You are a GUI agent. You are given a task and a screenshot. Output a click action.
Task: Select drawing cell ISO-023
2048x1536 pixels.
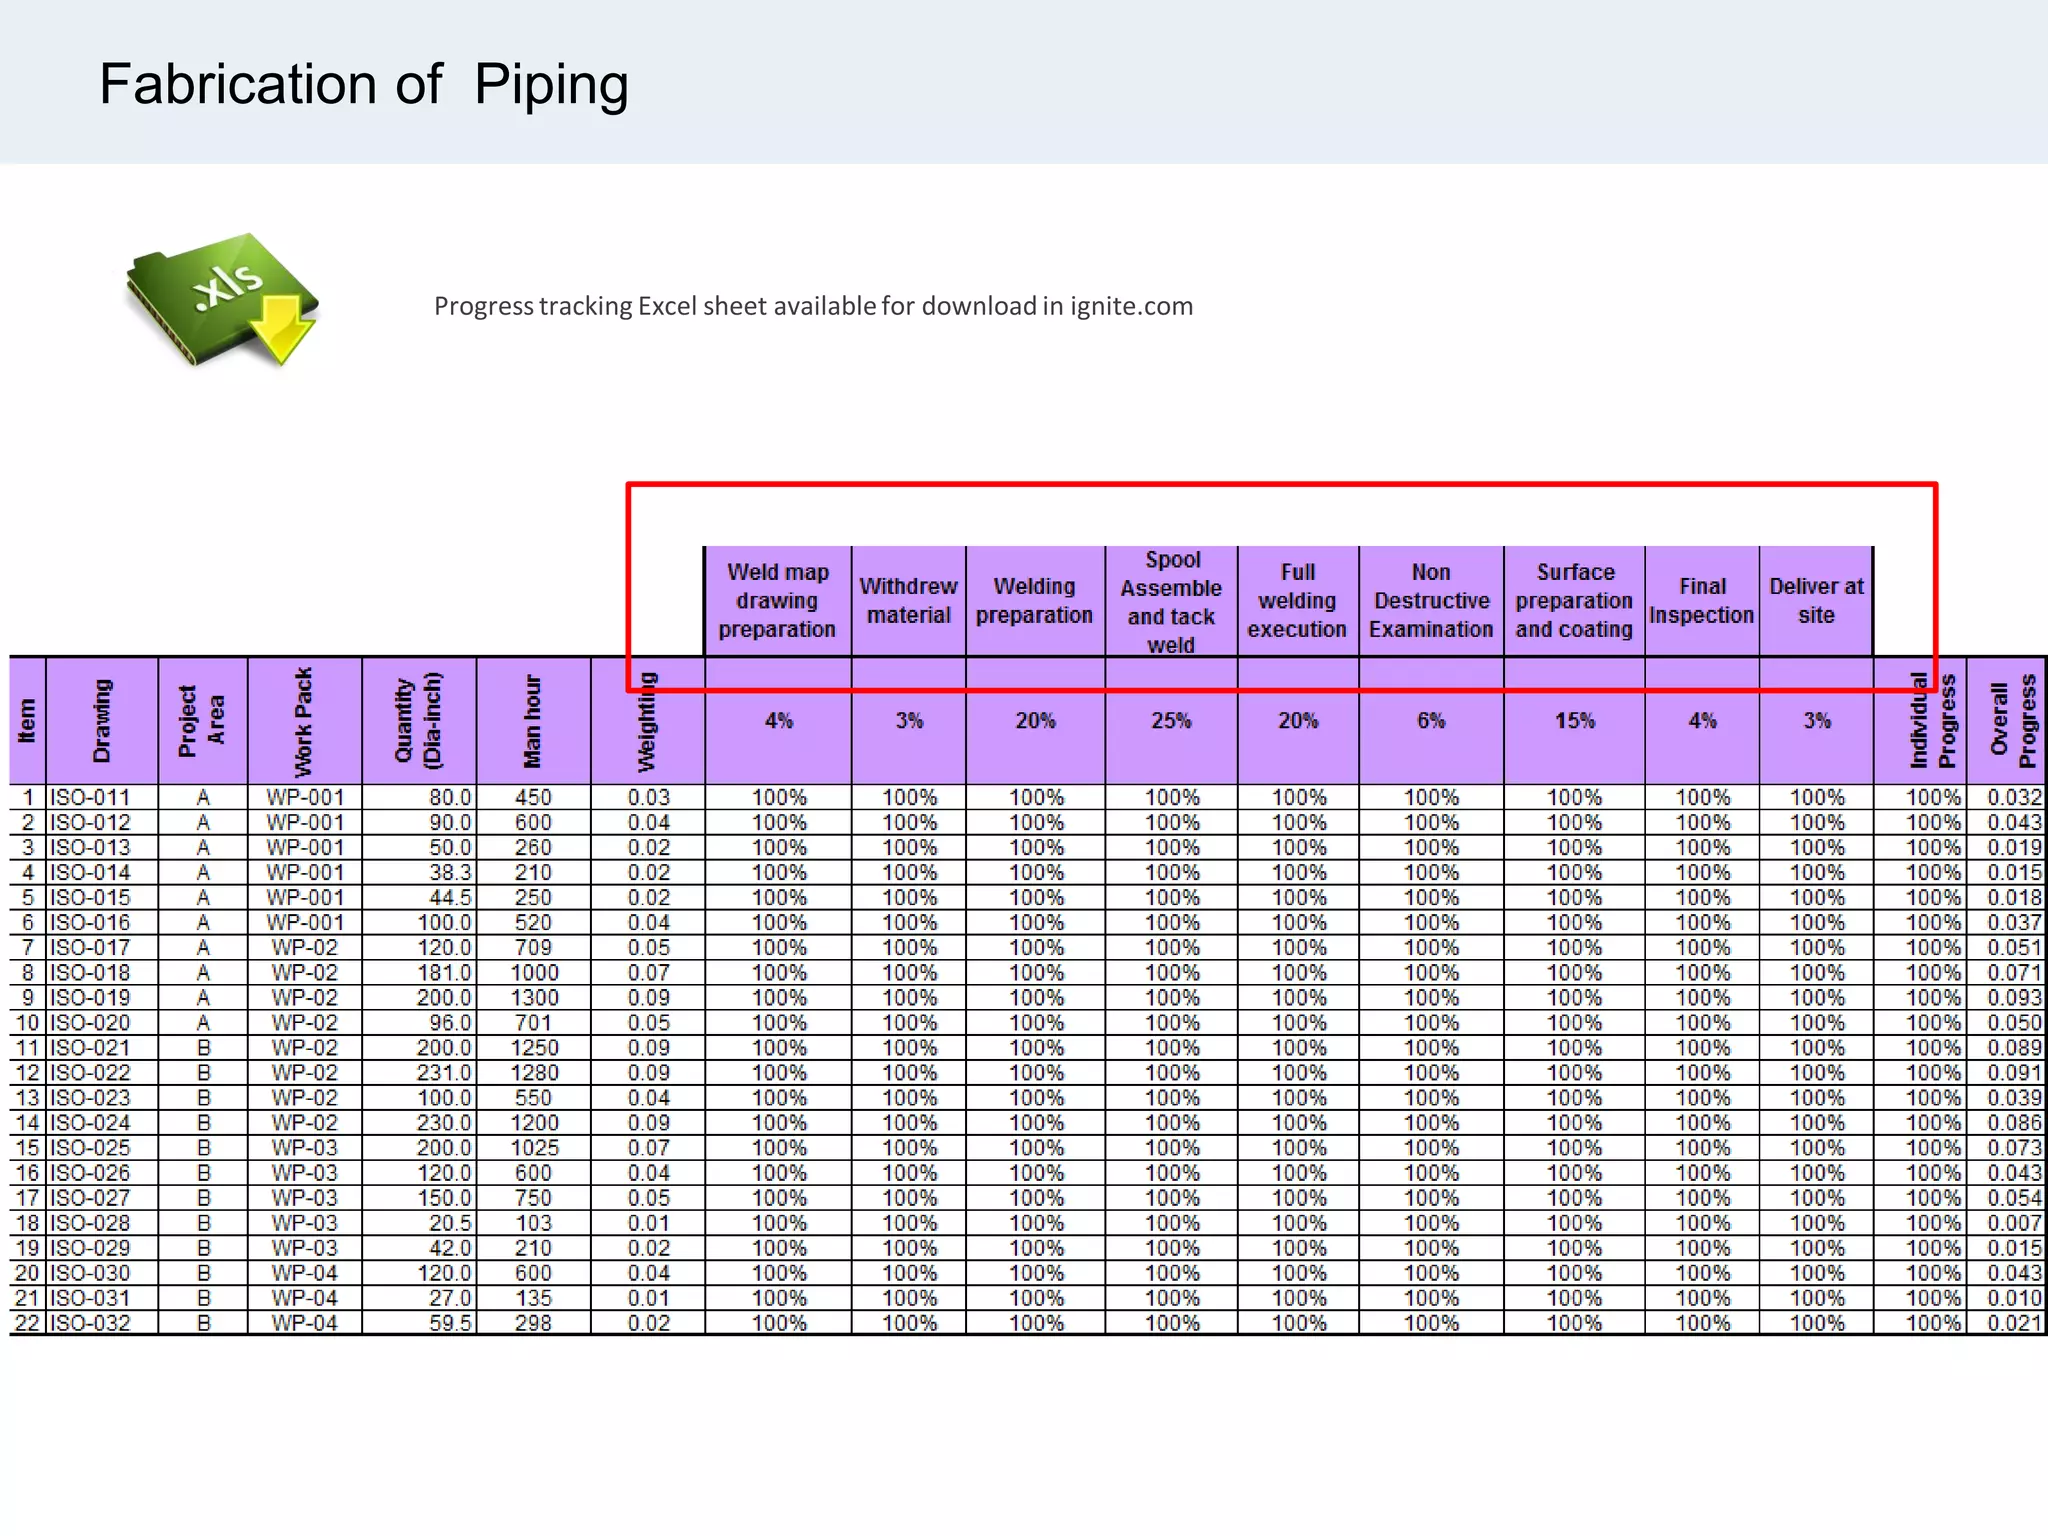(x=102, y=1098)
